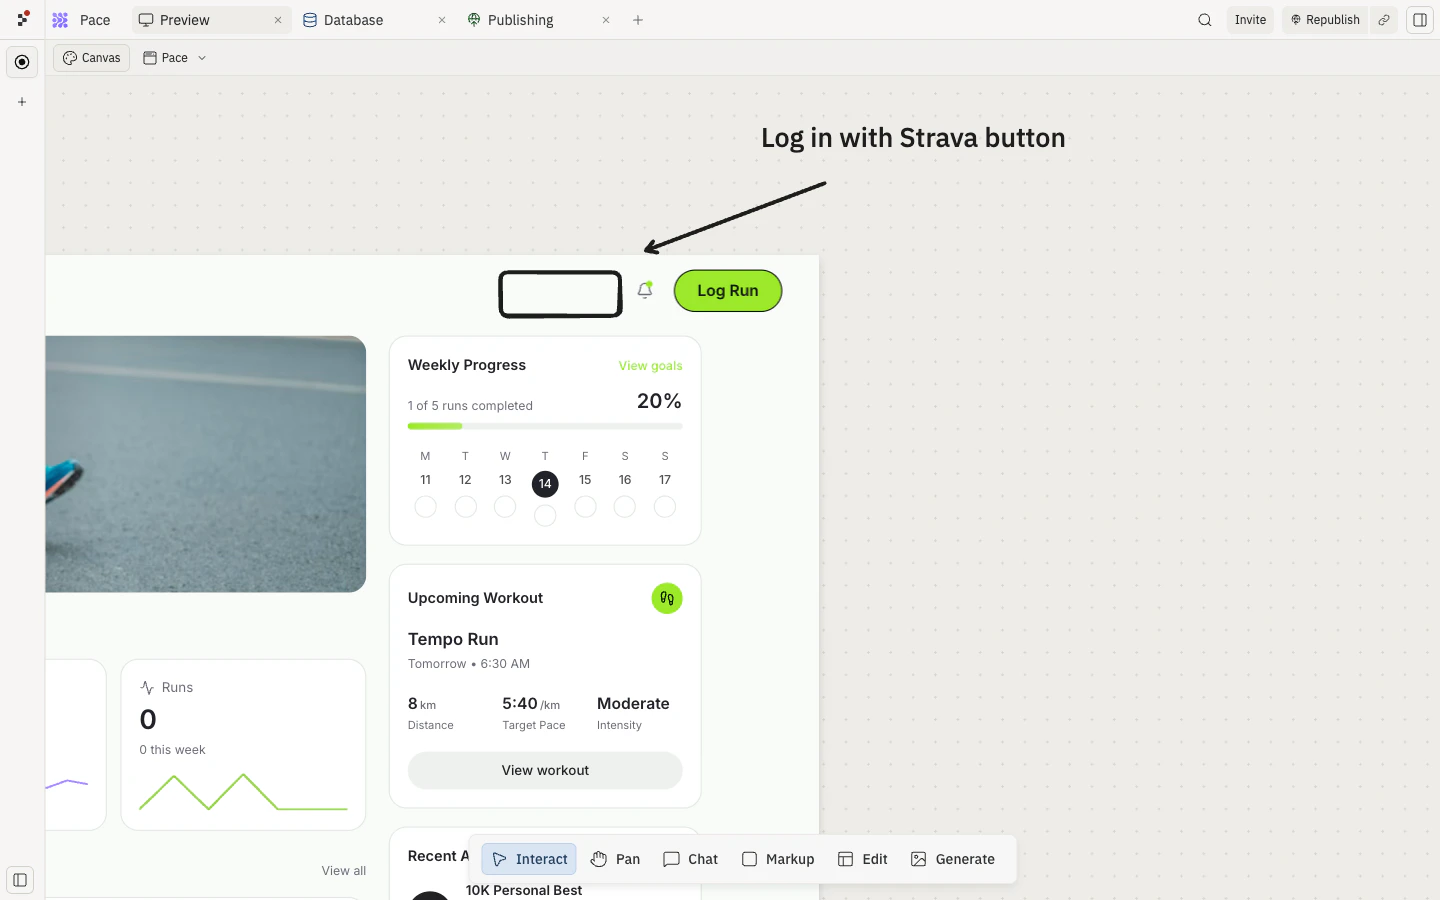This screenshot has width=1440, height=900.
Task: Click the weekly progress bar
Action: [545, 426]
